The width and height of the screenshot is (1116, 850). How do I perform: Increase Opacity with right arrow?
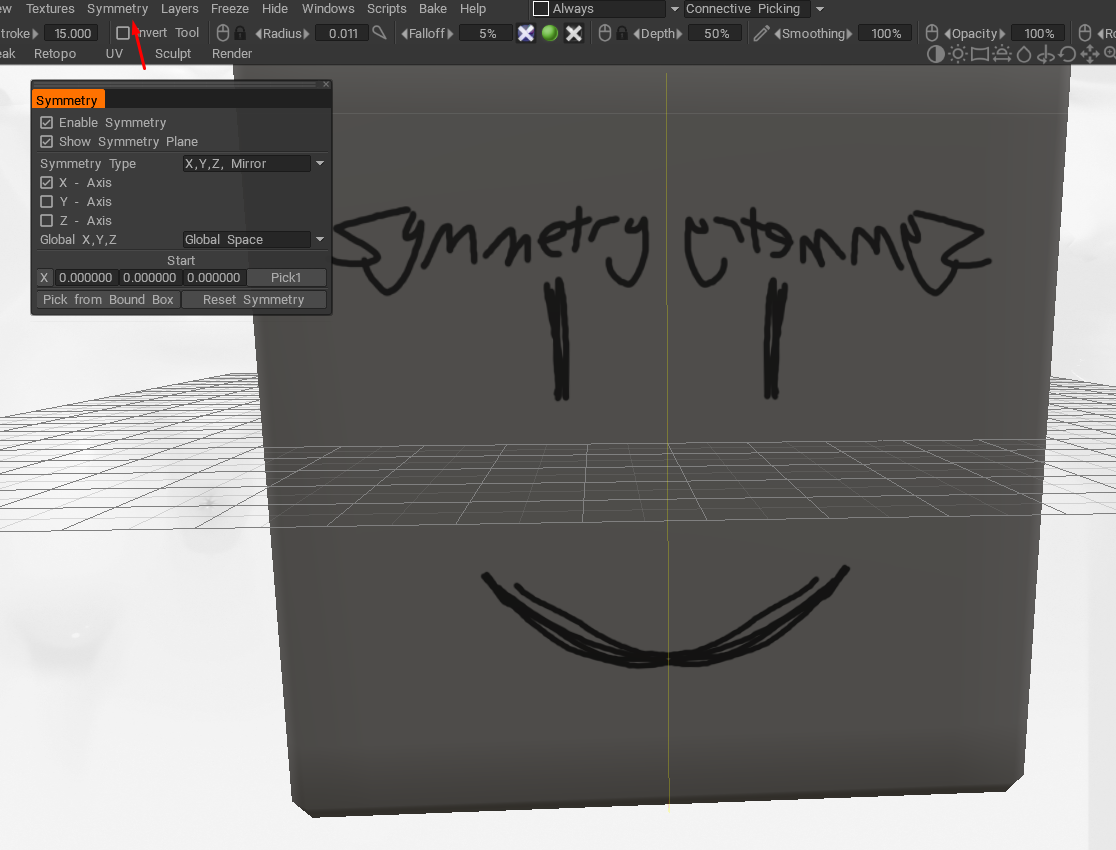[1002, 33]
